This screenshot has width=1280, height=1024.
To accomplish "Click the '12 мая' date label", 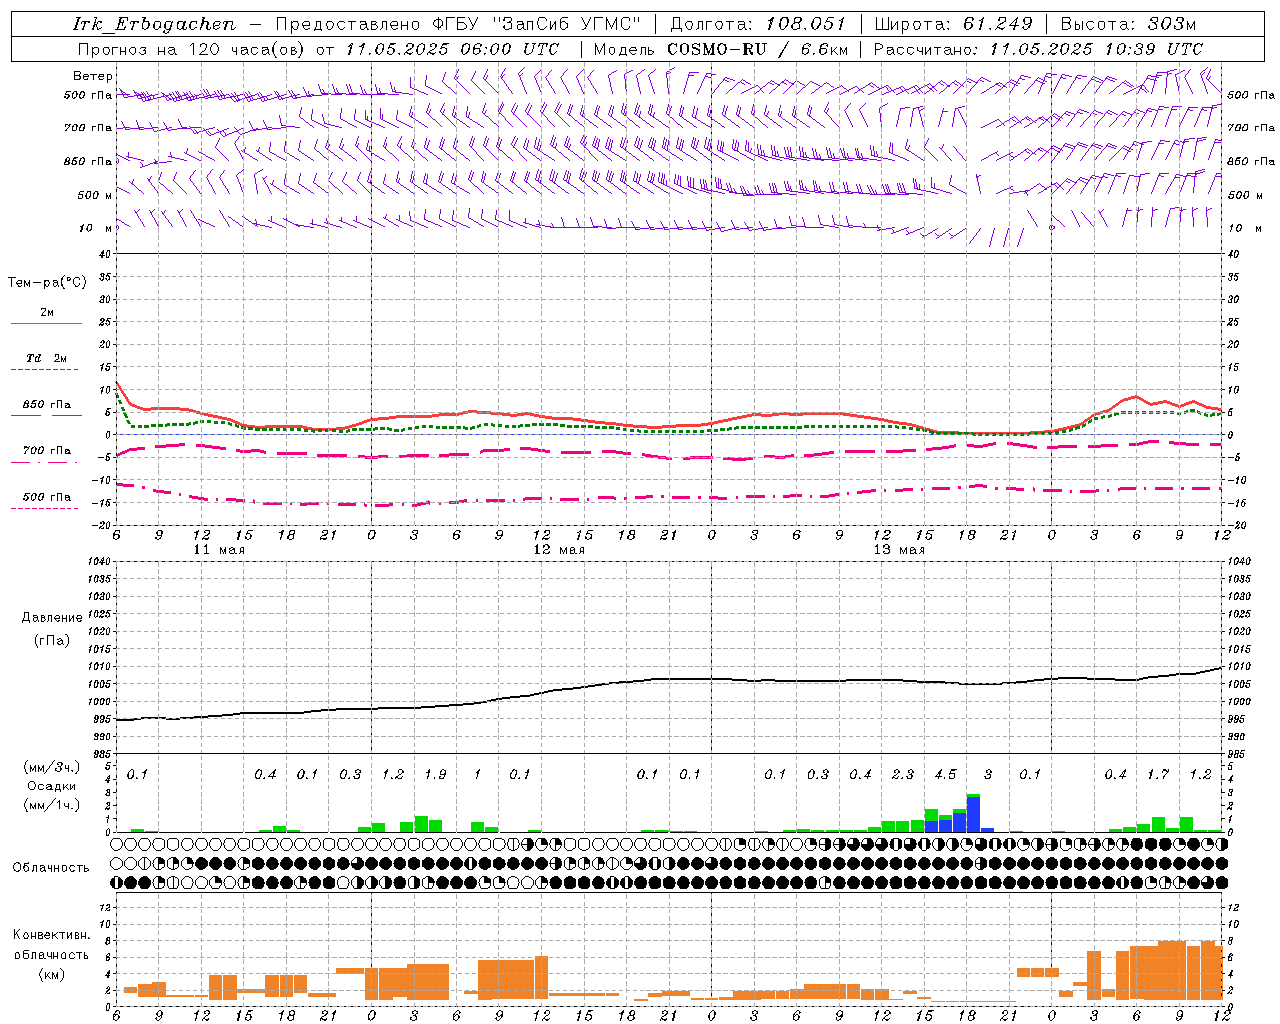I will [559, 550].
